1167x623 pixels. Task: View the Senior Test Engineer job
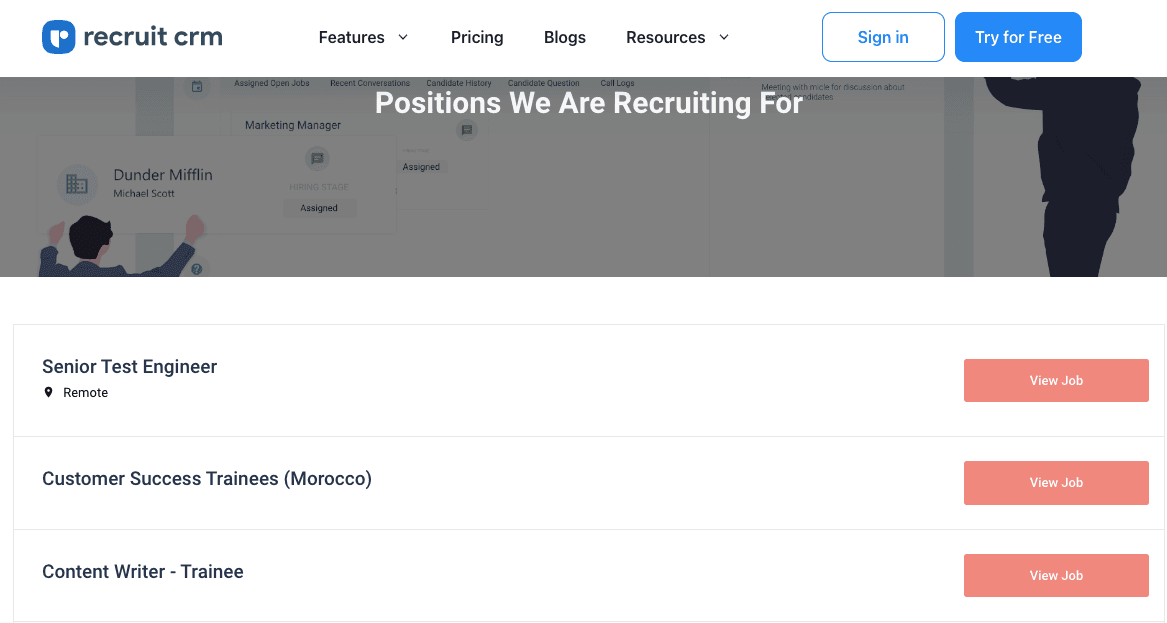click(x=1056, y=380)
